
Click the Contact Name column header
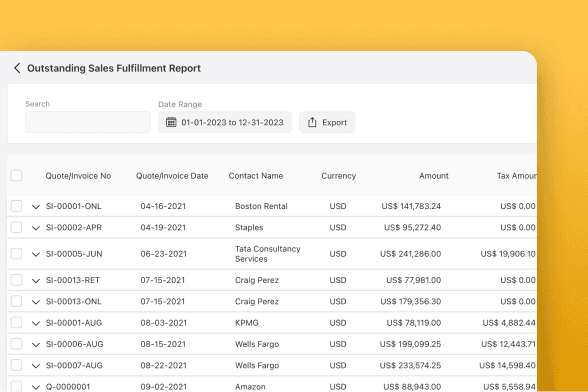[256, 176]
